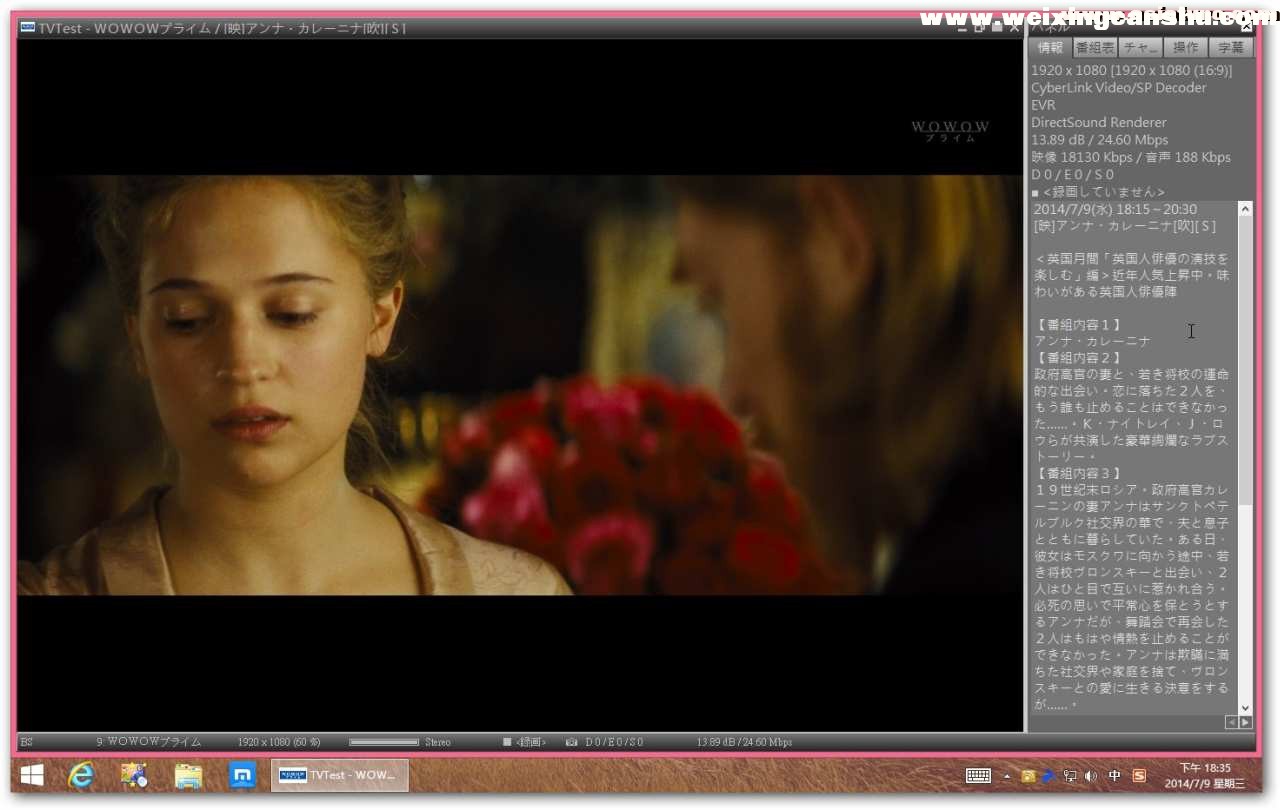
Task: Open the 番組表 panel tab
Action: pos(1095,48)
